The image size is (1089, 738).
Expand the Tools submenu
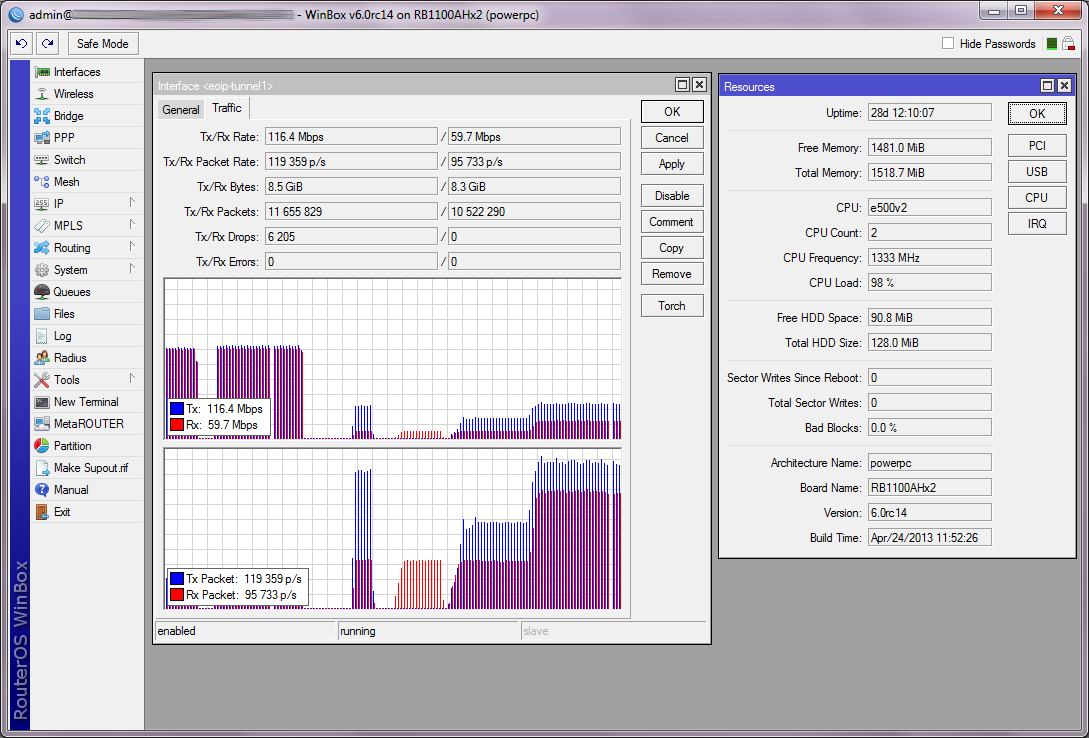click(131, 379)
